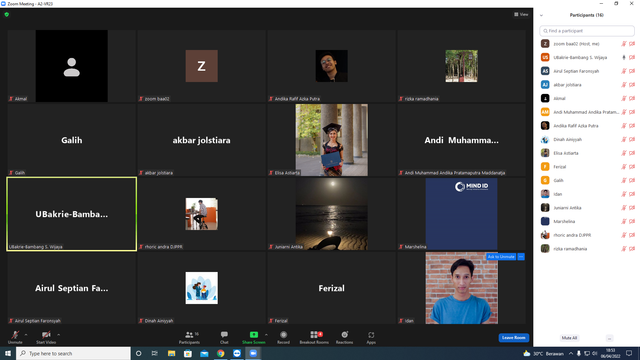Select Galih in the participants list
Viewport: 640px width, 360px height.
(587, 180)
